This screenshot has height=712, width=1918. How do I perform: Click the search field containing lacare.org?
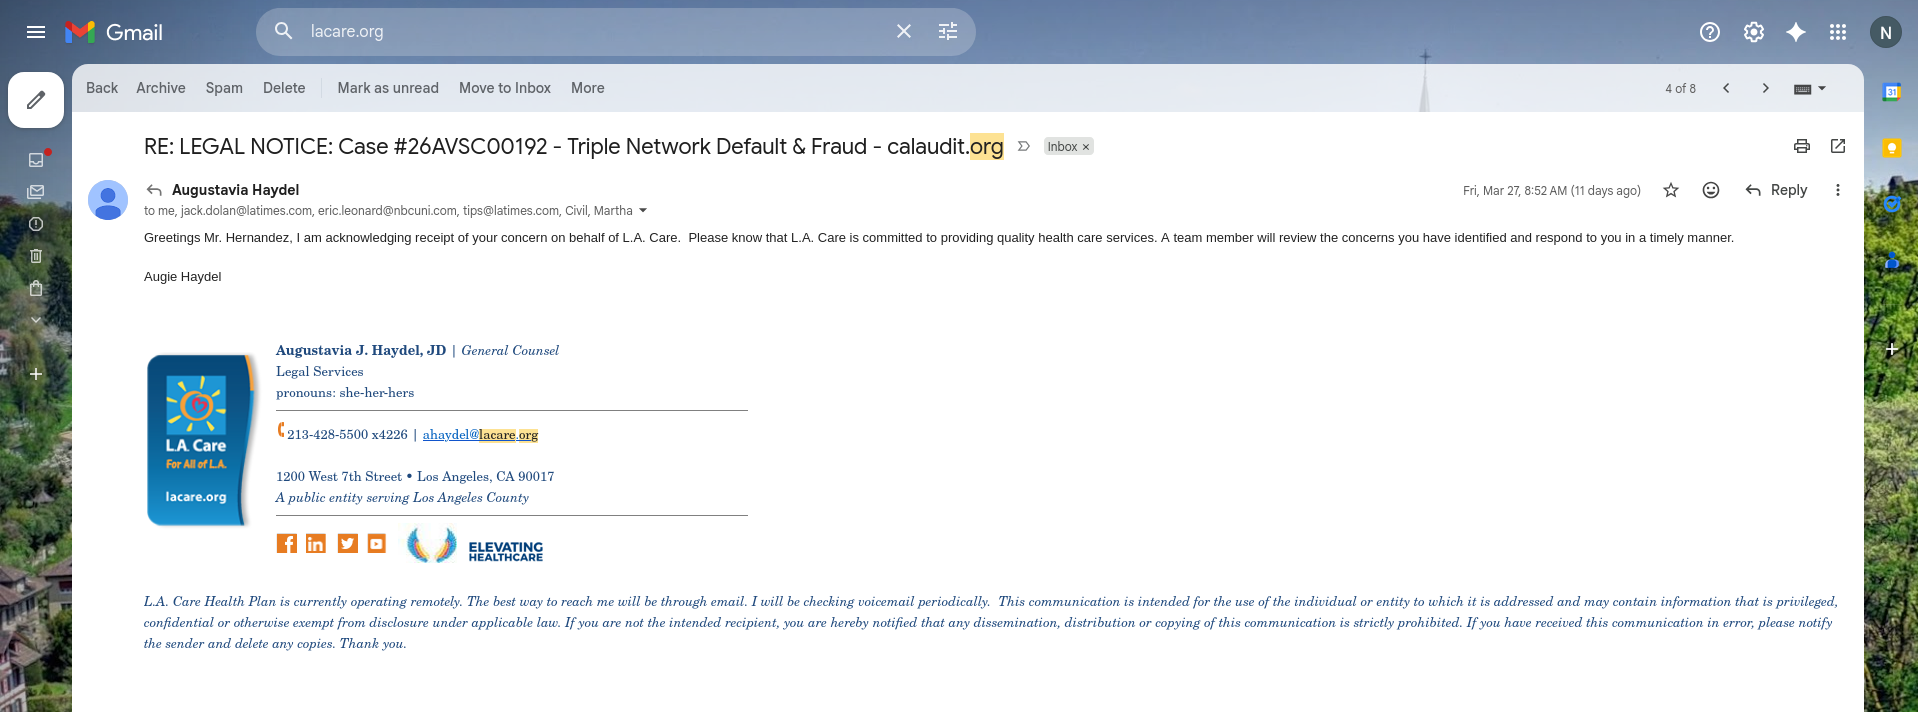click(x=590, y=32)
